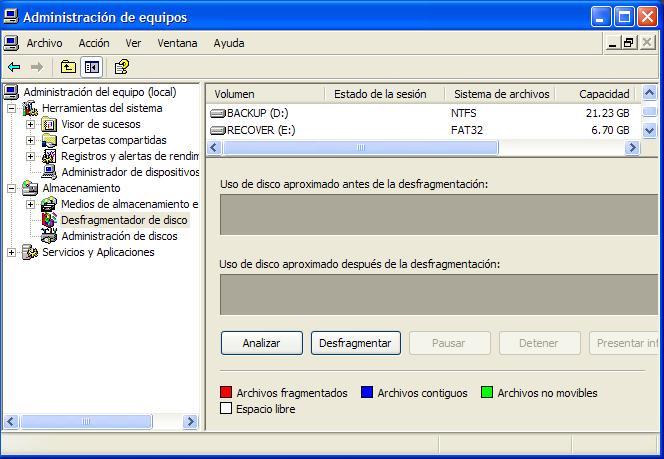Click the Detener button
Image resolution: width=664 pixels, height=459 pixels.
click(x=539, y=343)
